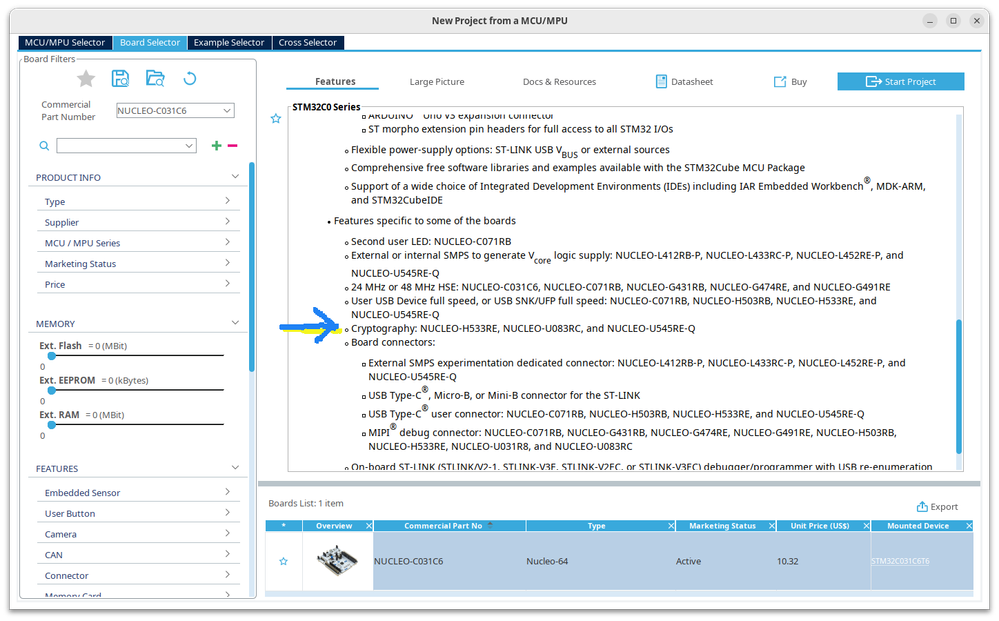The image size is (999, 621).
Task: Click the save search icon in Board Filters
Action: pyautogui.click(x=120, y=79)
